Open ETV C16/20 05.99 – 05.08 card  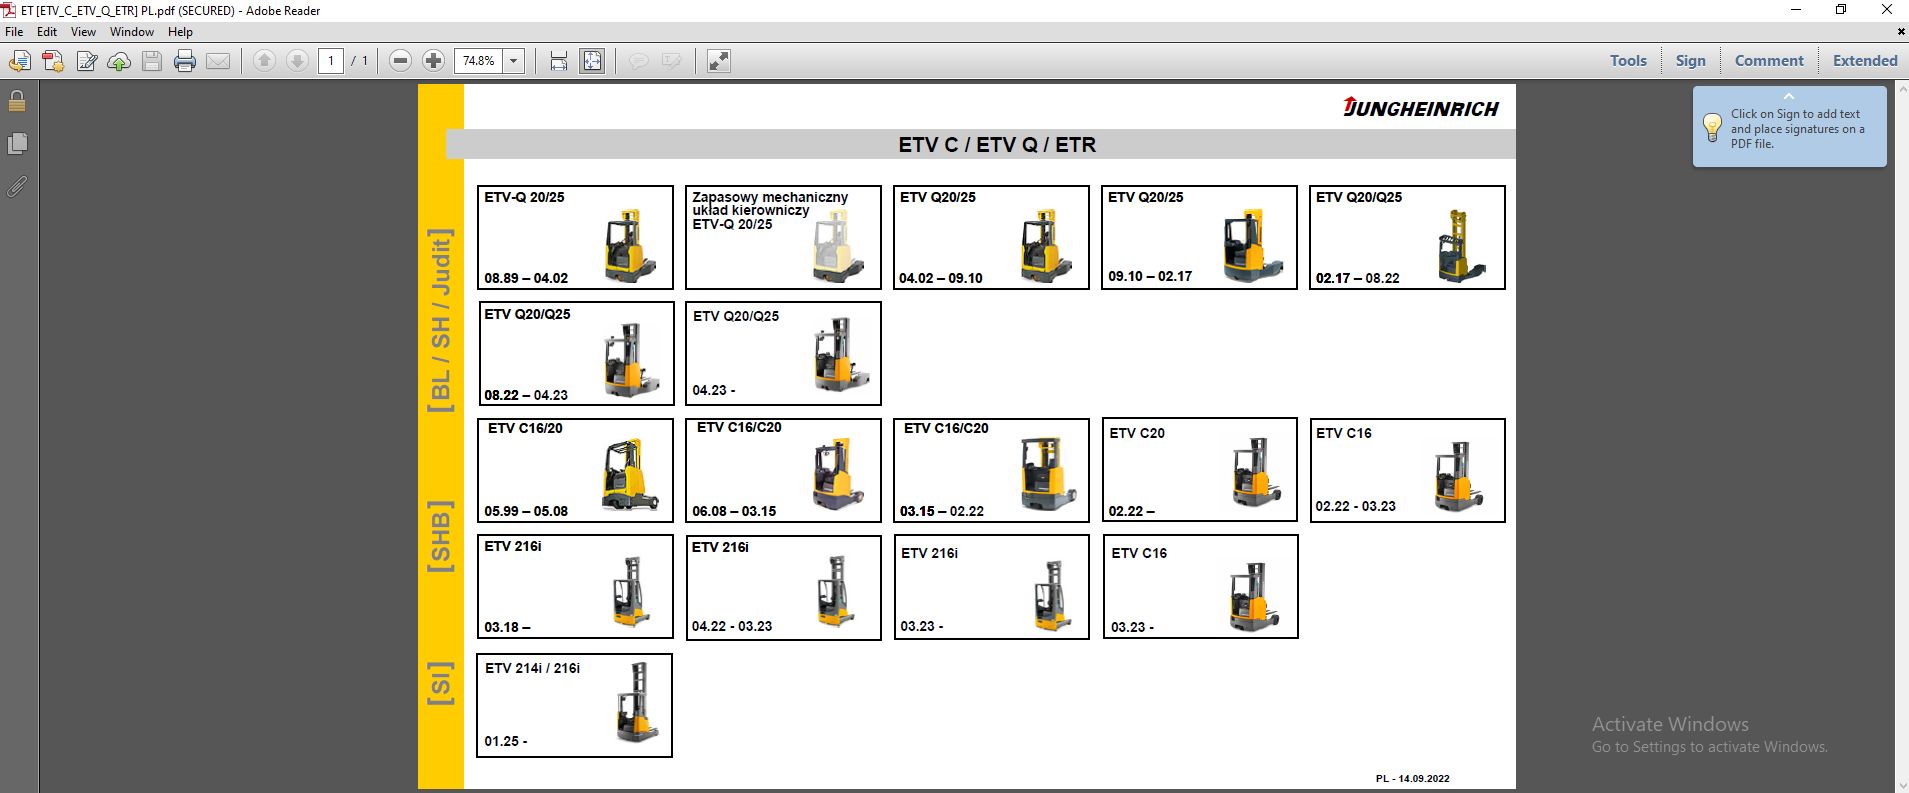[x=575, y=470]
